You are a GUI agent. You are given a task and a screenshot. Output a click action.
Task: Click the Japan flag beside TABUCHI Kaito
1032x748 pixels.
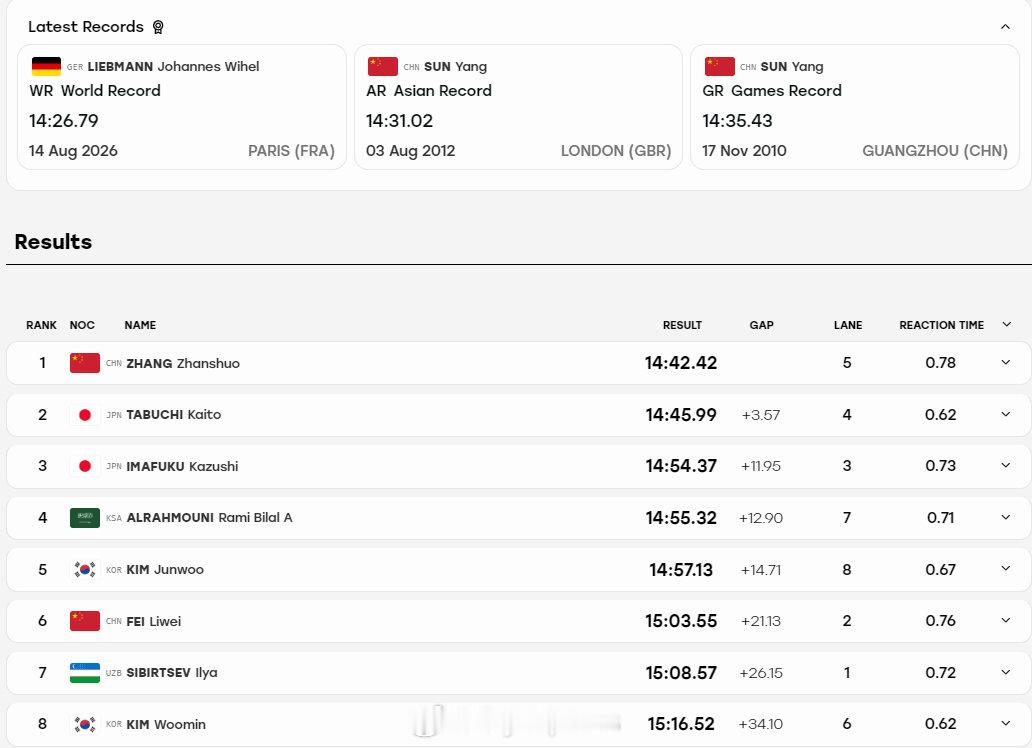85,415
